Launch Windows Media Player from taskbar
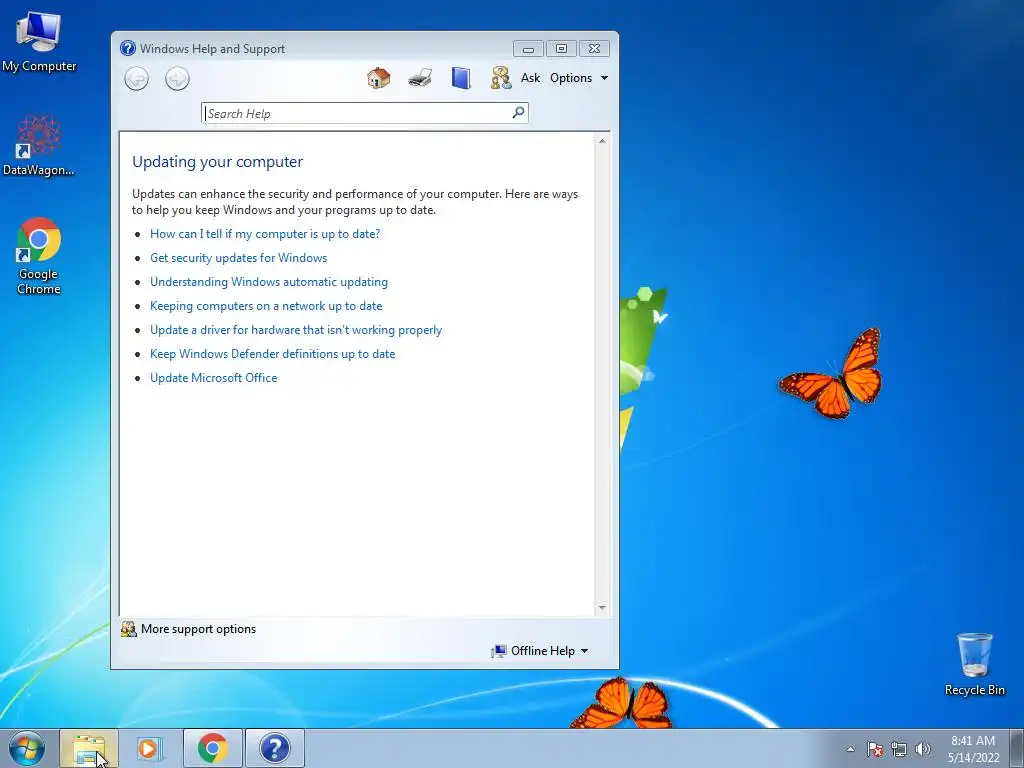The height and width of the screenshot is (768, 1024). (150, 748)
